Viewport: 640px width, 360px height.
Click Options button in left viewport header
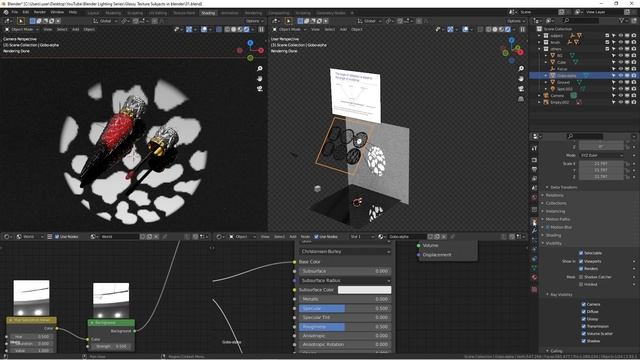point(254,21)
